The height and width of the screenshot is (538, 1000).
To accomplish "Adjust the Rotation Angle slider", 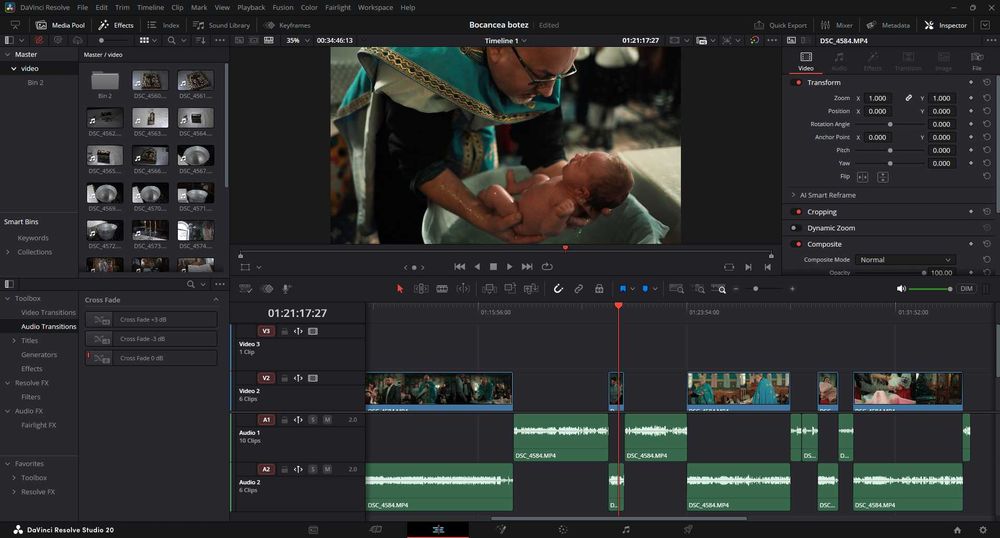I will (890, 124).
